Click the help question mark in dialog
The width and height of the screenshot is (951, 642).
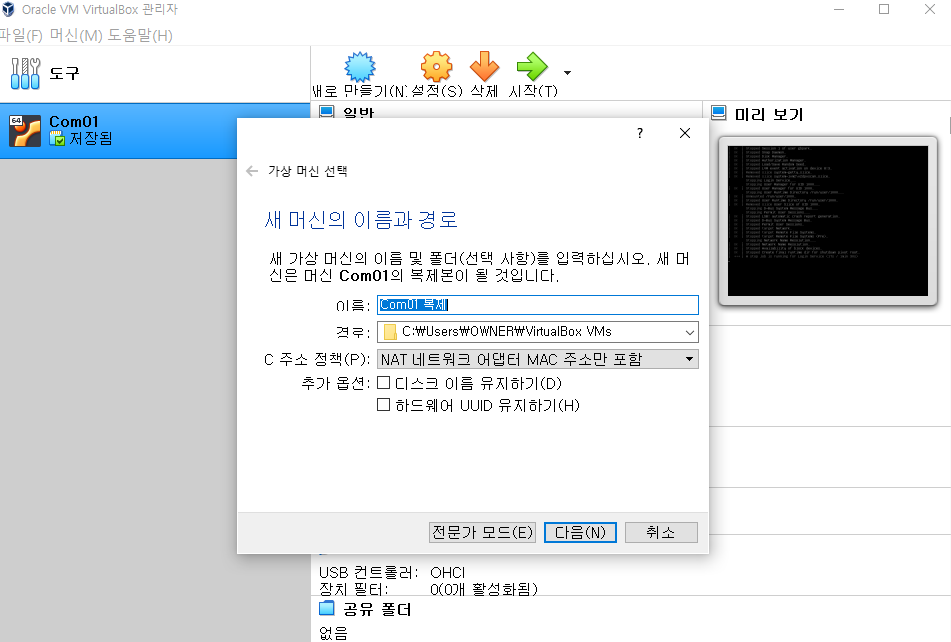click(640, 133)
